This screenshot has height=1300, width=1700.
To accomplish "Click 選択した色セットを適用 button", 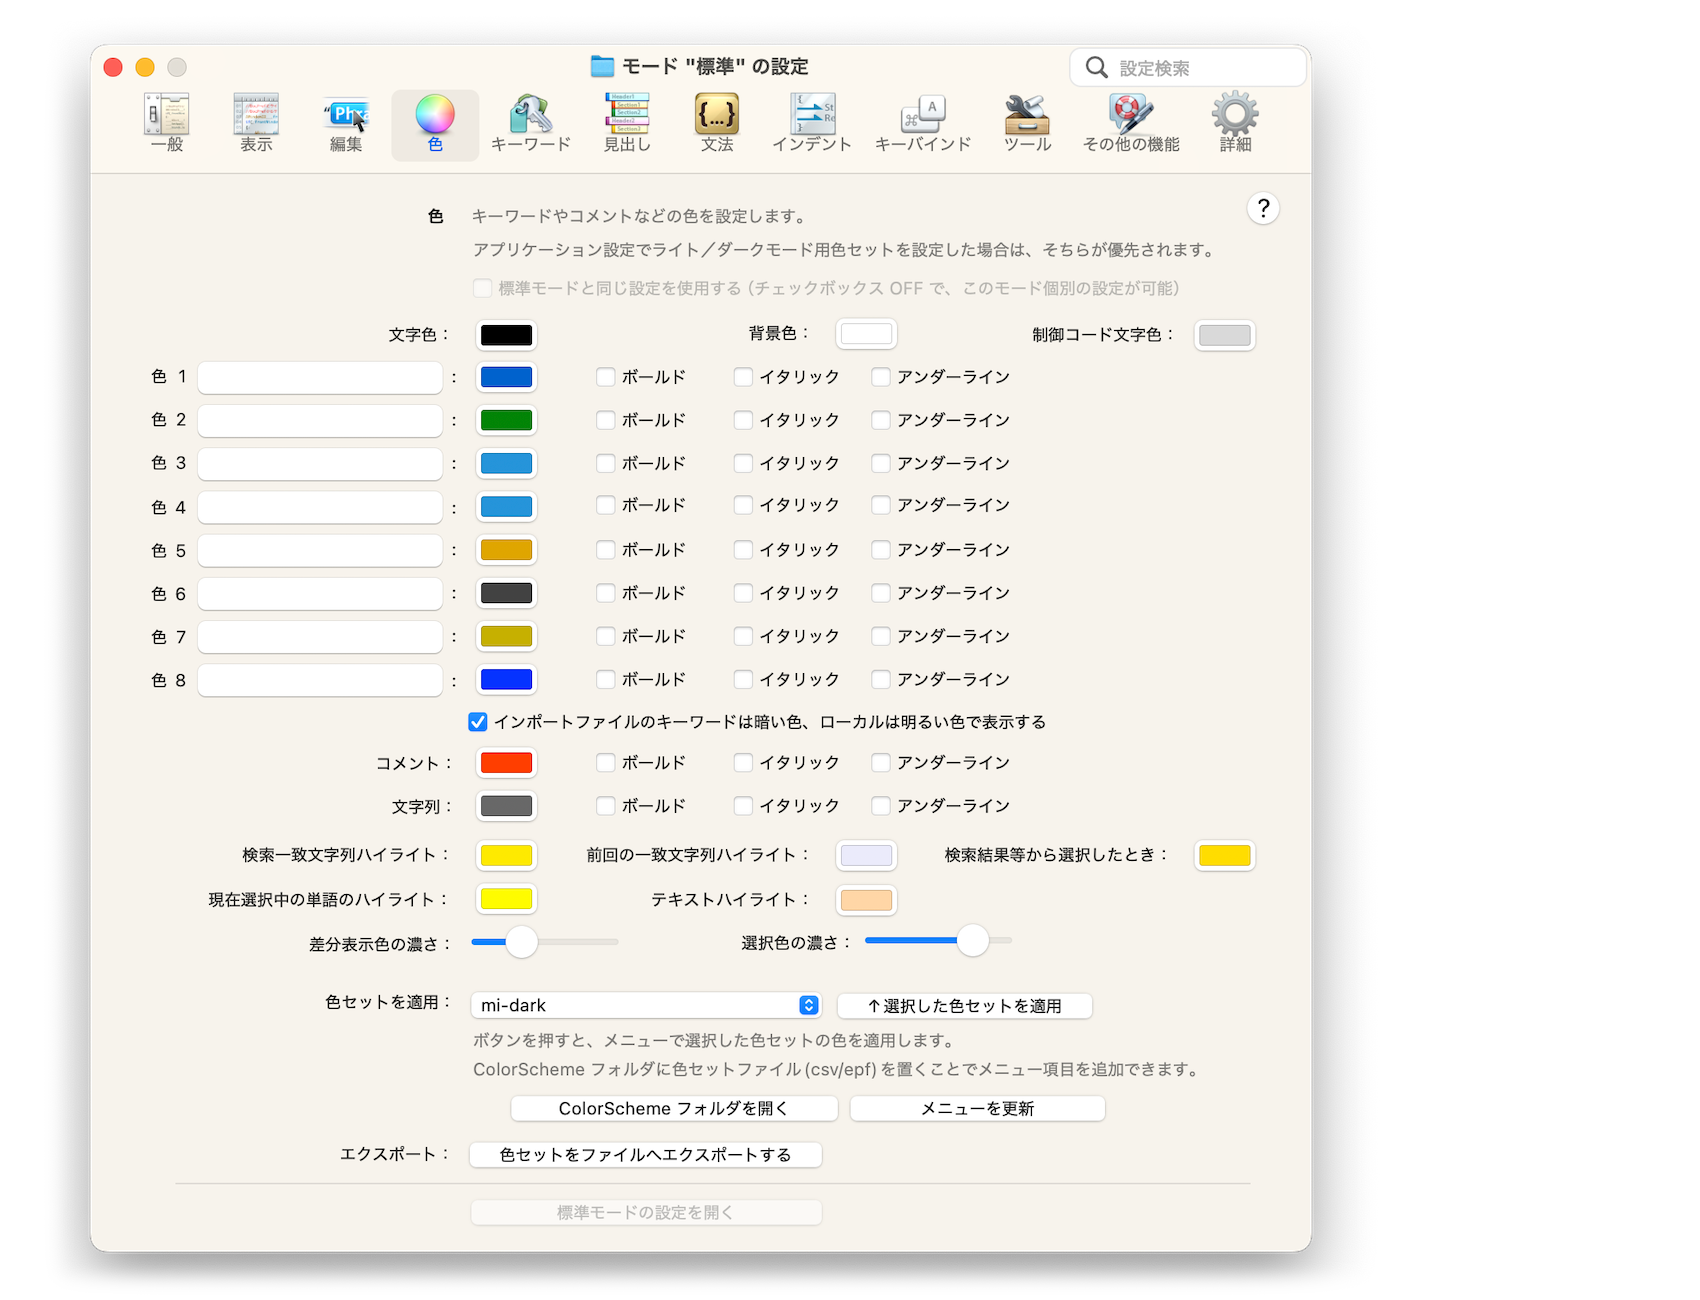I will 964,1006.
